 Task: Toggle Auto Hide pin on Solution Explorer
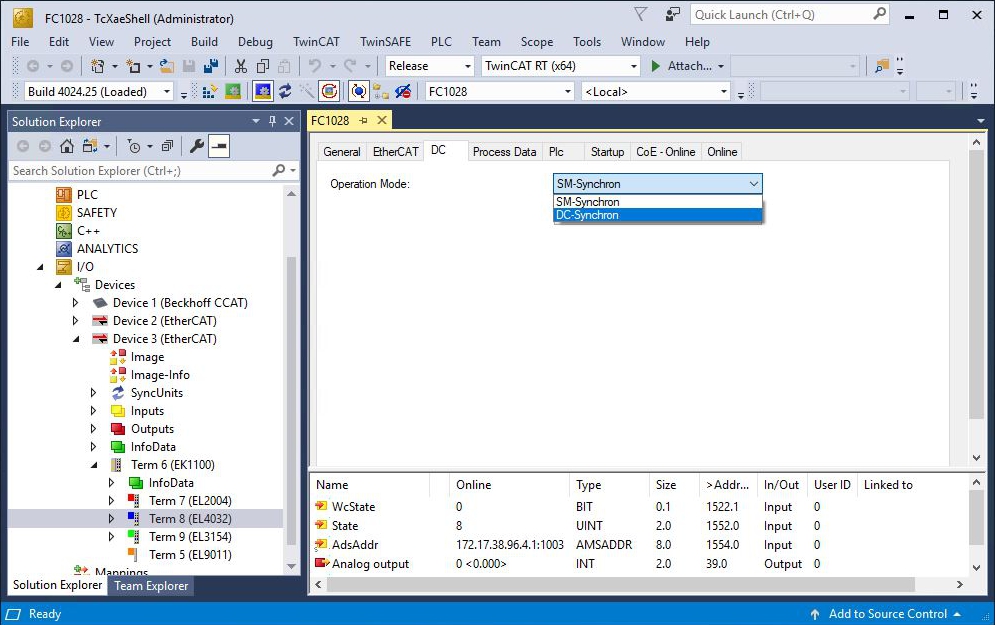click(x=272, y=121)
